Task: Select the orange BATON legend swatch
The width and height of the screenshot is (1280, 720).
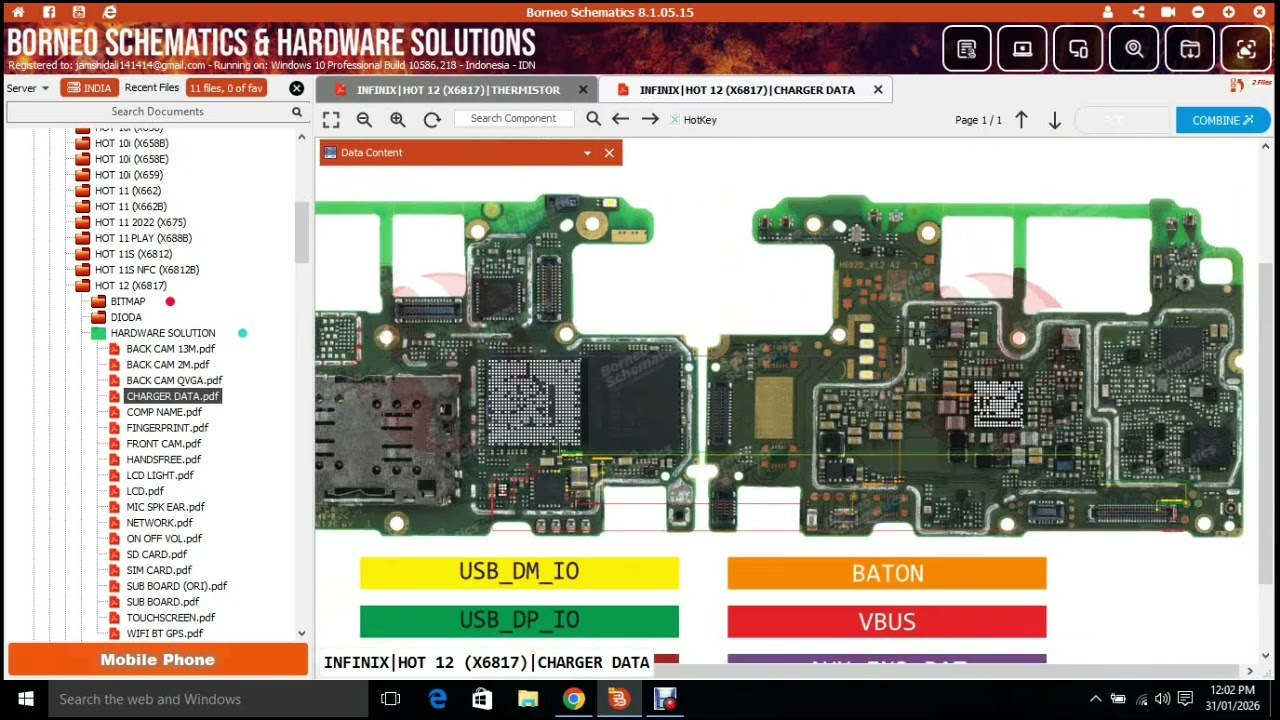Action: pyautogui.click(x=887, y=573)
